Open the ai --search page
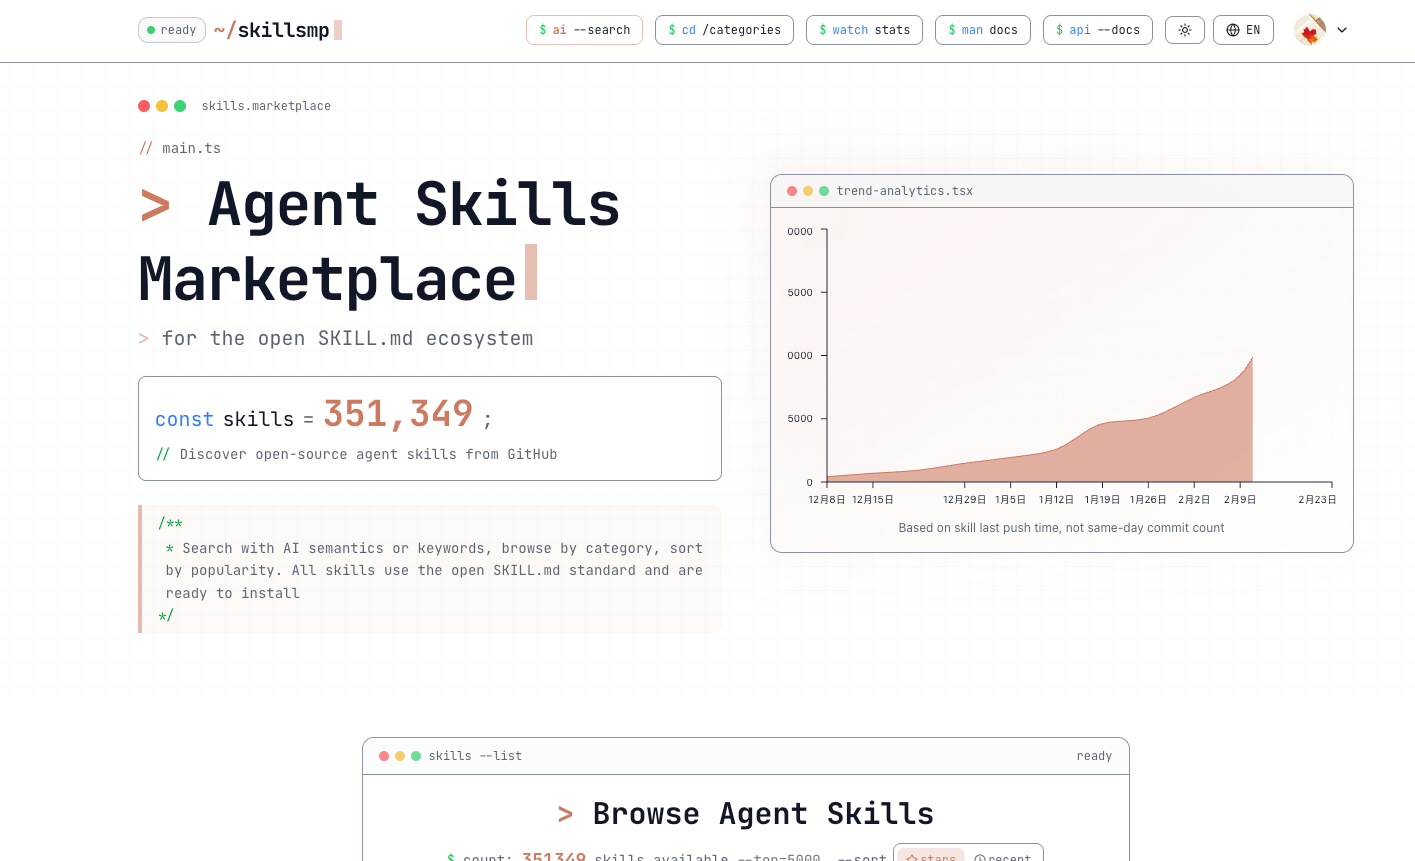The image size is (1415, 861). pos(584,30)
